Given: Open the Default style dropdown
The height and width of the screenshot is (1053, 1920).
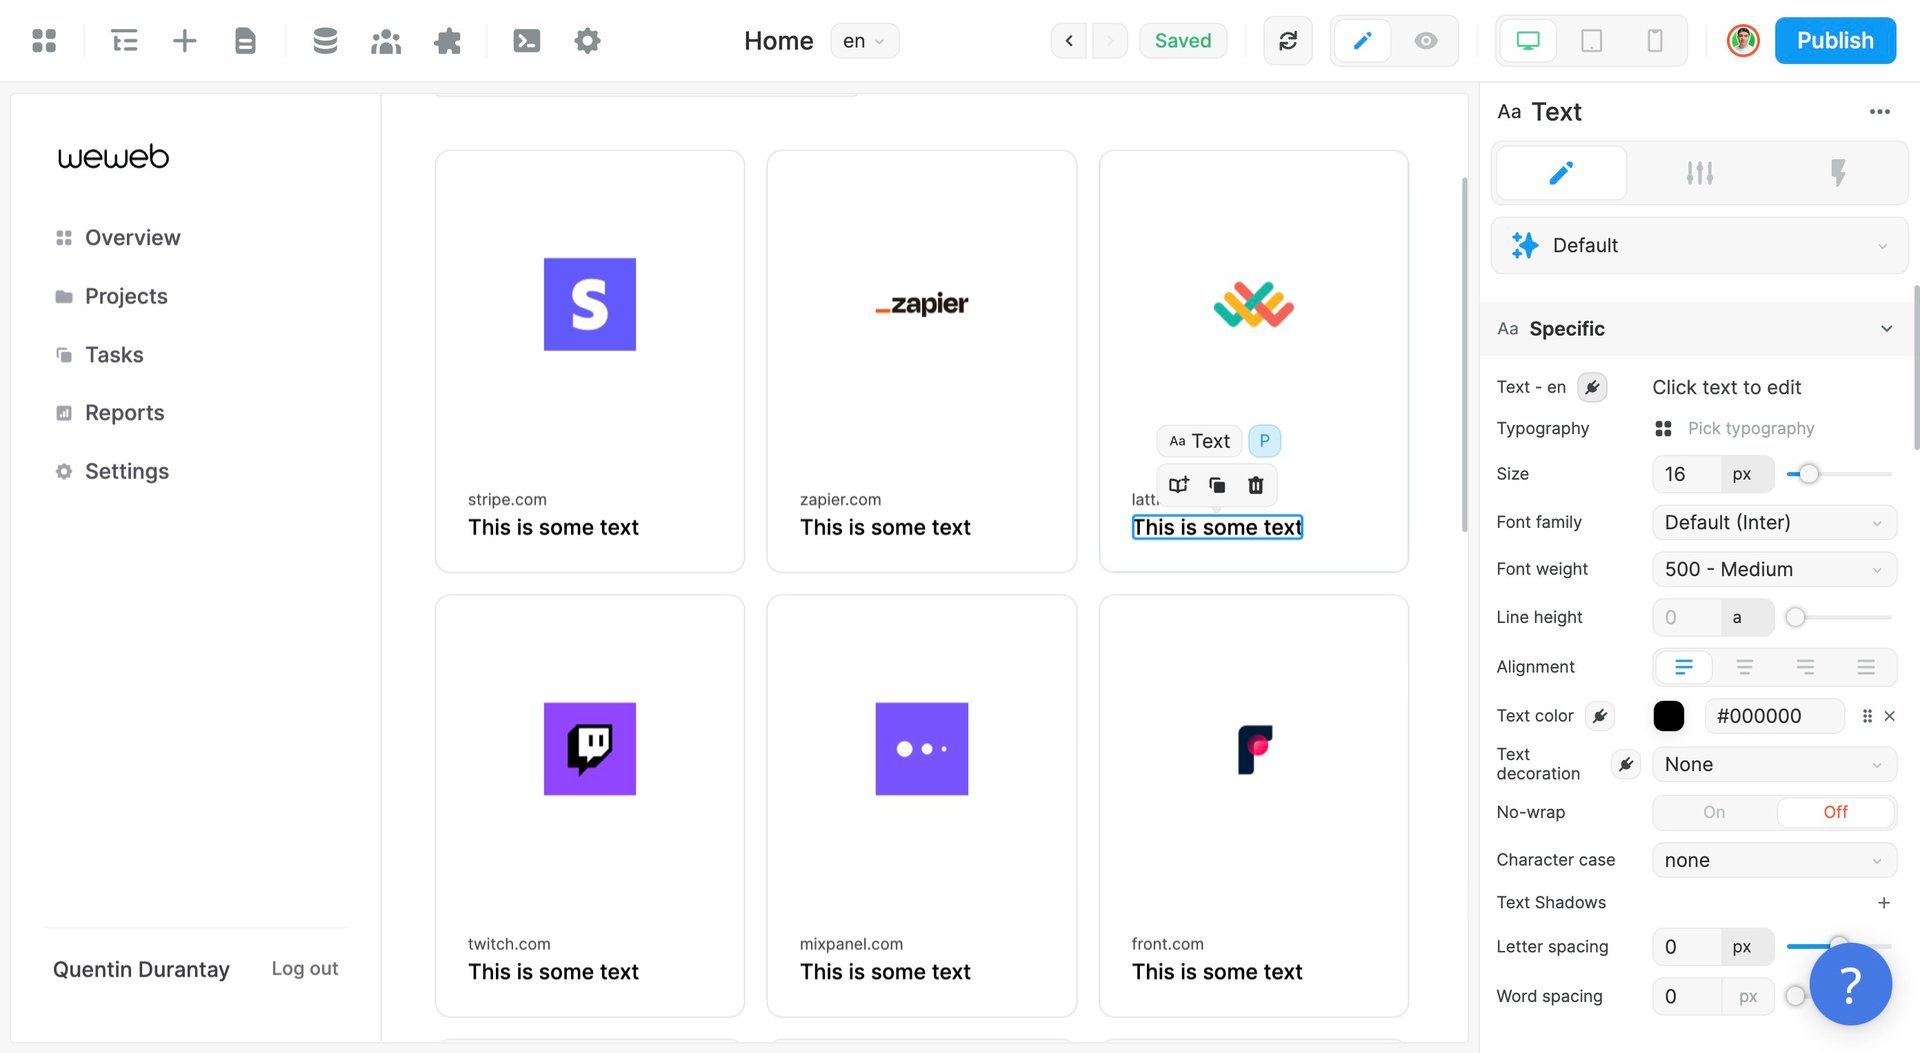Looking at the screenshot, I should [1699, 246].
